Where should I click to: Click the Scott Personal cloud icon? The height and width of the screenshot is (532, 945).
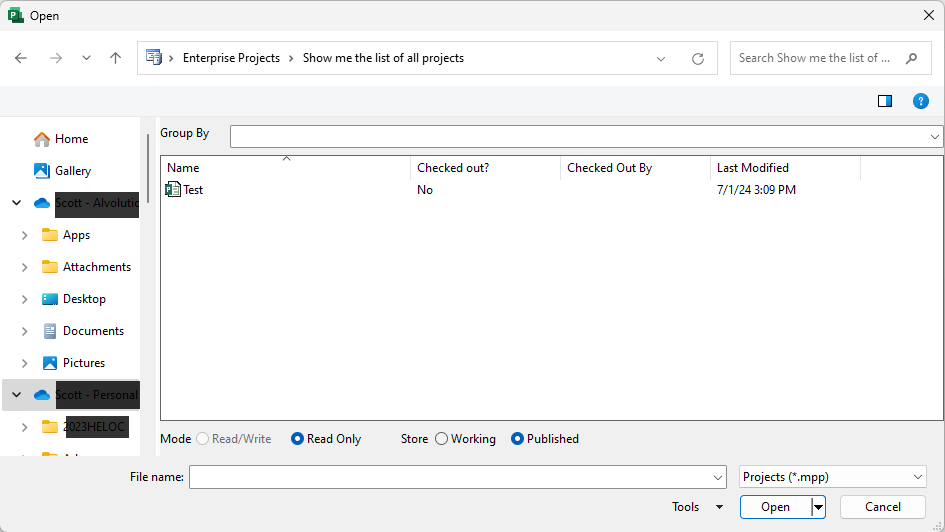[42, 395]
